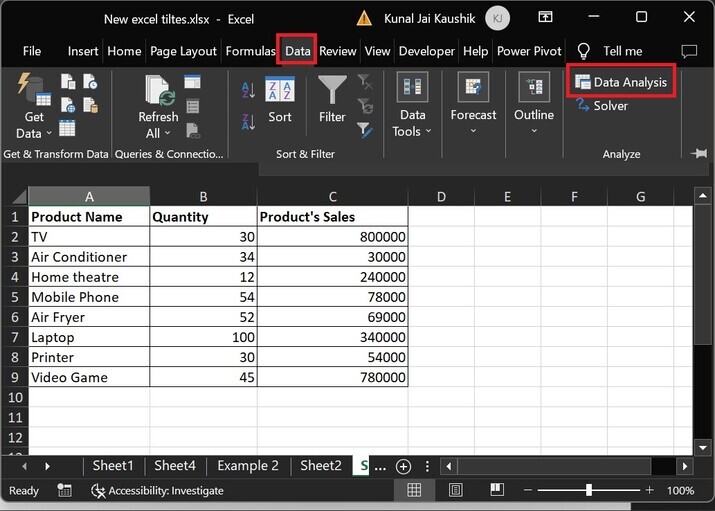Open the Formulas ribbon tab

(x=250, y=51)
